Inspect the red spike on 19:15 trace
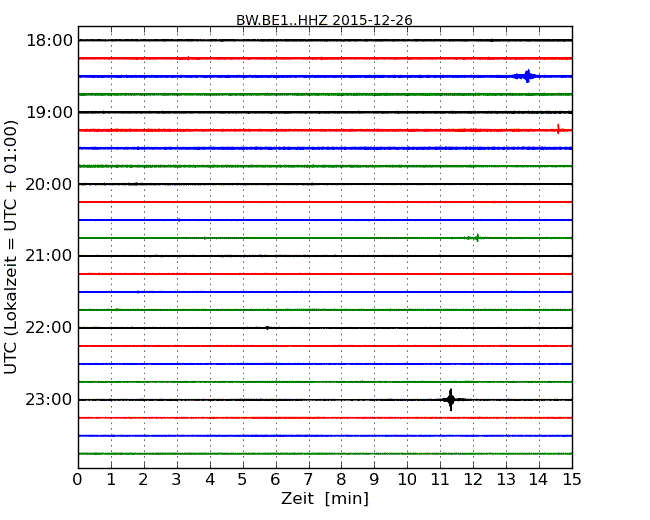The image size is (650, 520). tap(558, 129)
